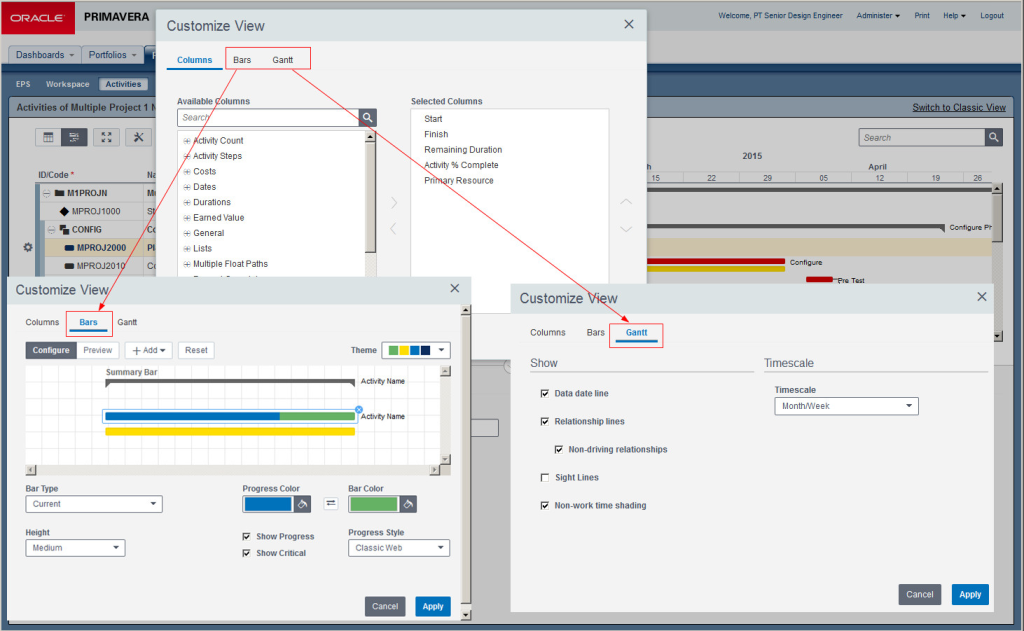1024x631 pixels.
Task: Switch to Bars tab in Columns dialog
Action: (x=242, y=59)
